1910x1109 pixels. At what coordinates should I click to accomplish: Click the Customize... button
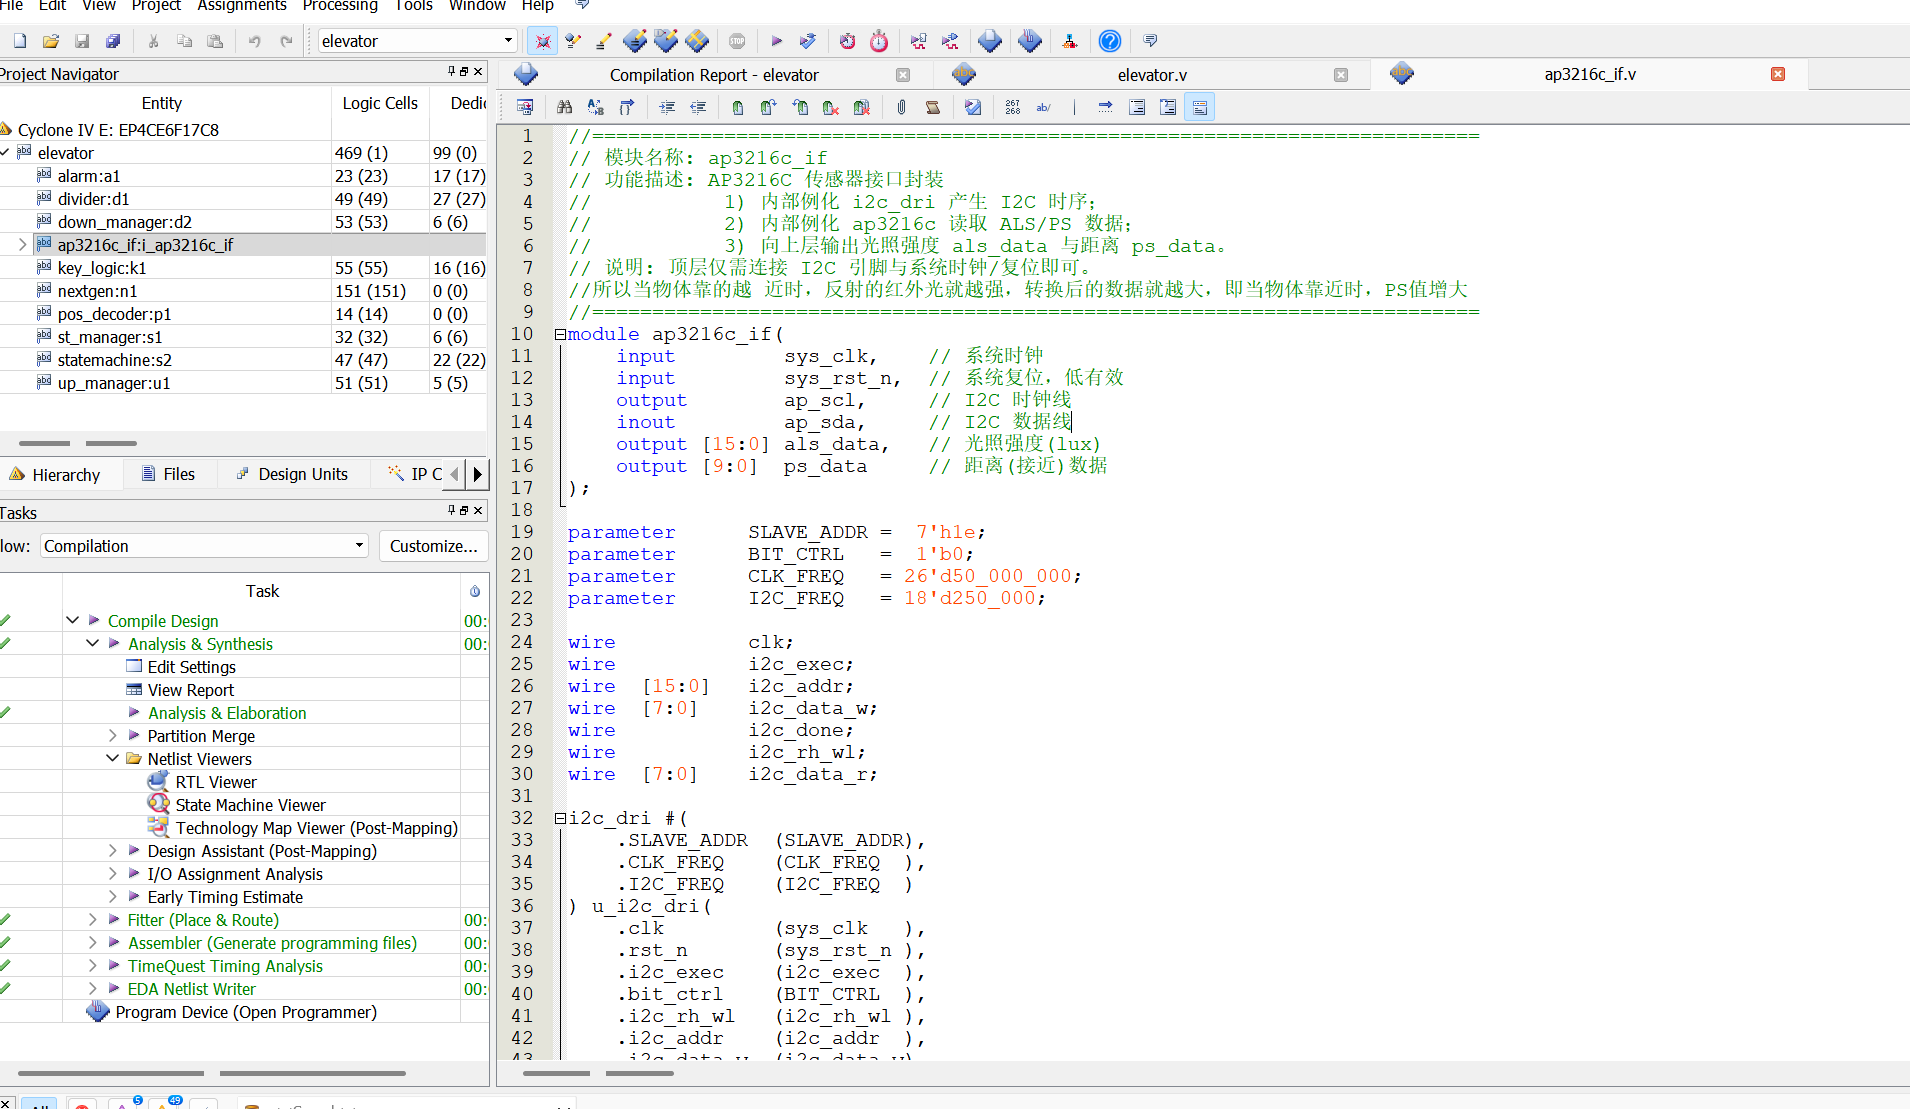[x=433, y=545]
